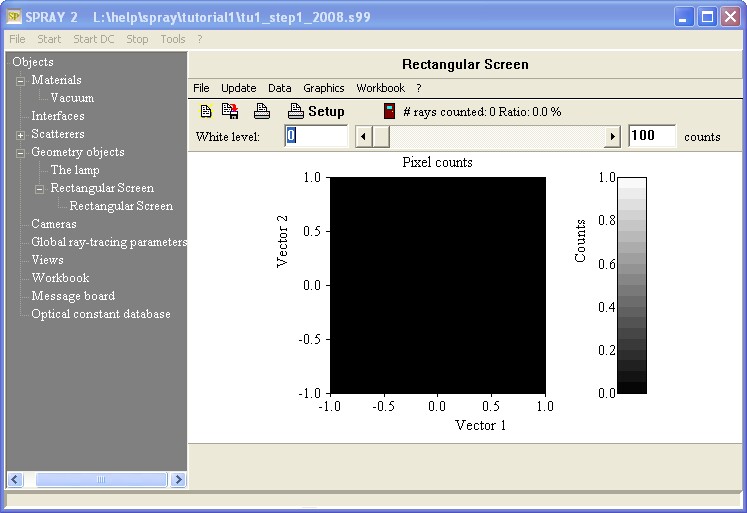747x513 pixels.
Task: Open printer Setup from the toolbar
Action: click(x=316, y=112)
